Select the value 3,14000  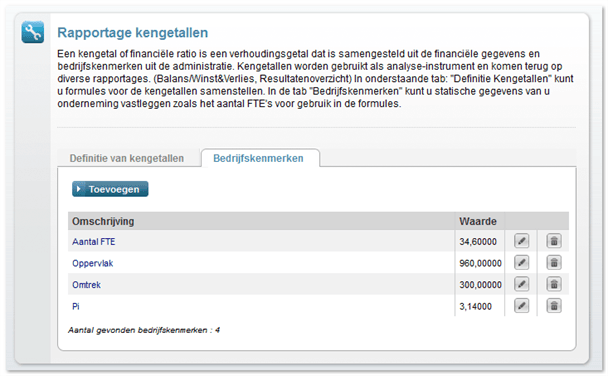(475, 307)
